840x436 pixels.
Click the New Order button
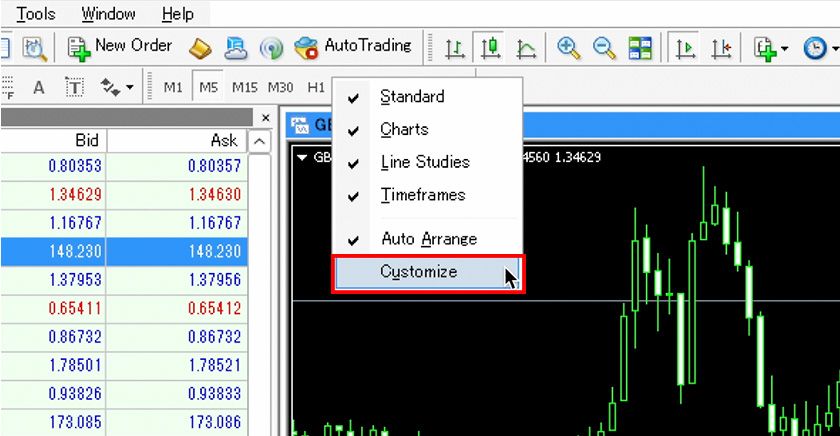click(x=120, y=47)
